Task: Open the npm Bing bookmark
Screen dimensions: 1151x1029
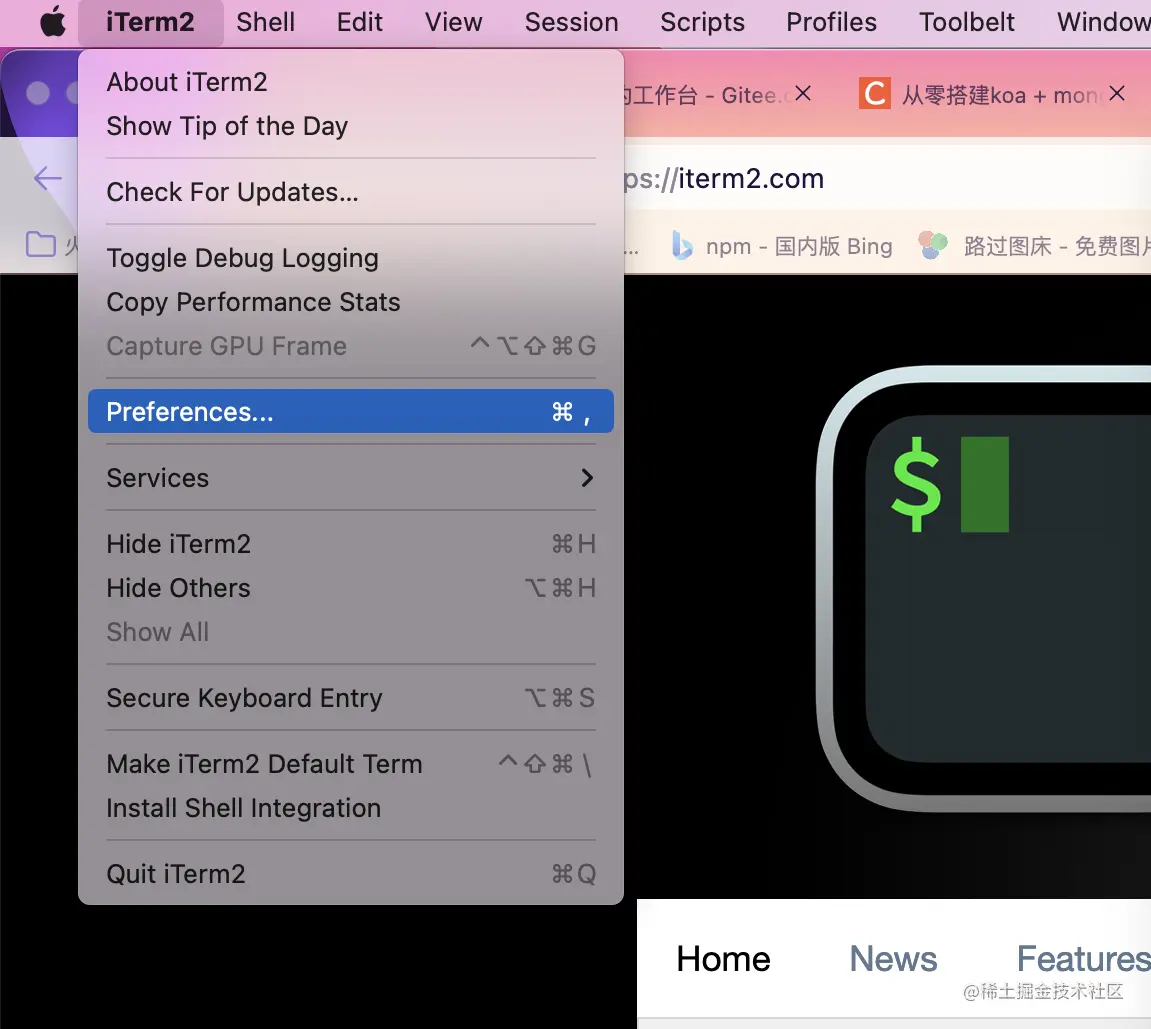Action: (x=782, y=246)
